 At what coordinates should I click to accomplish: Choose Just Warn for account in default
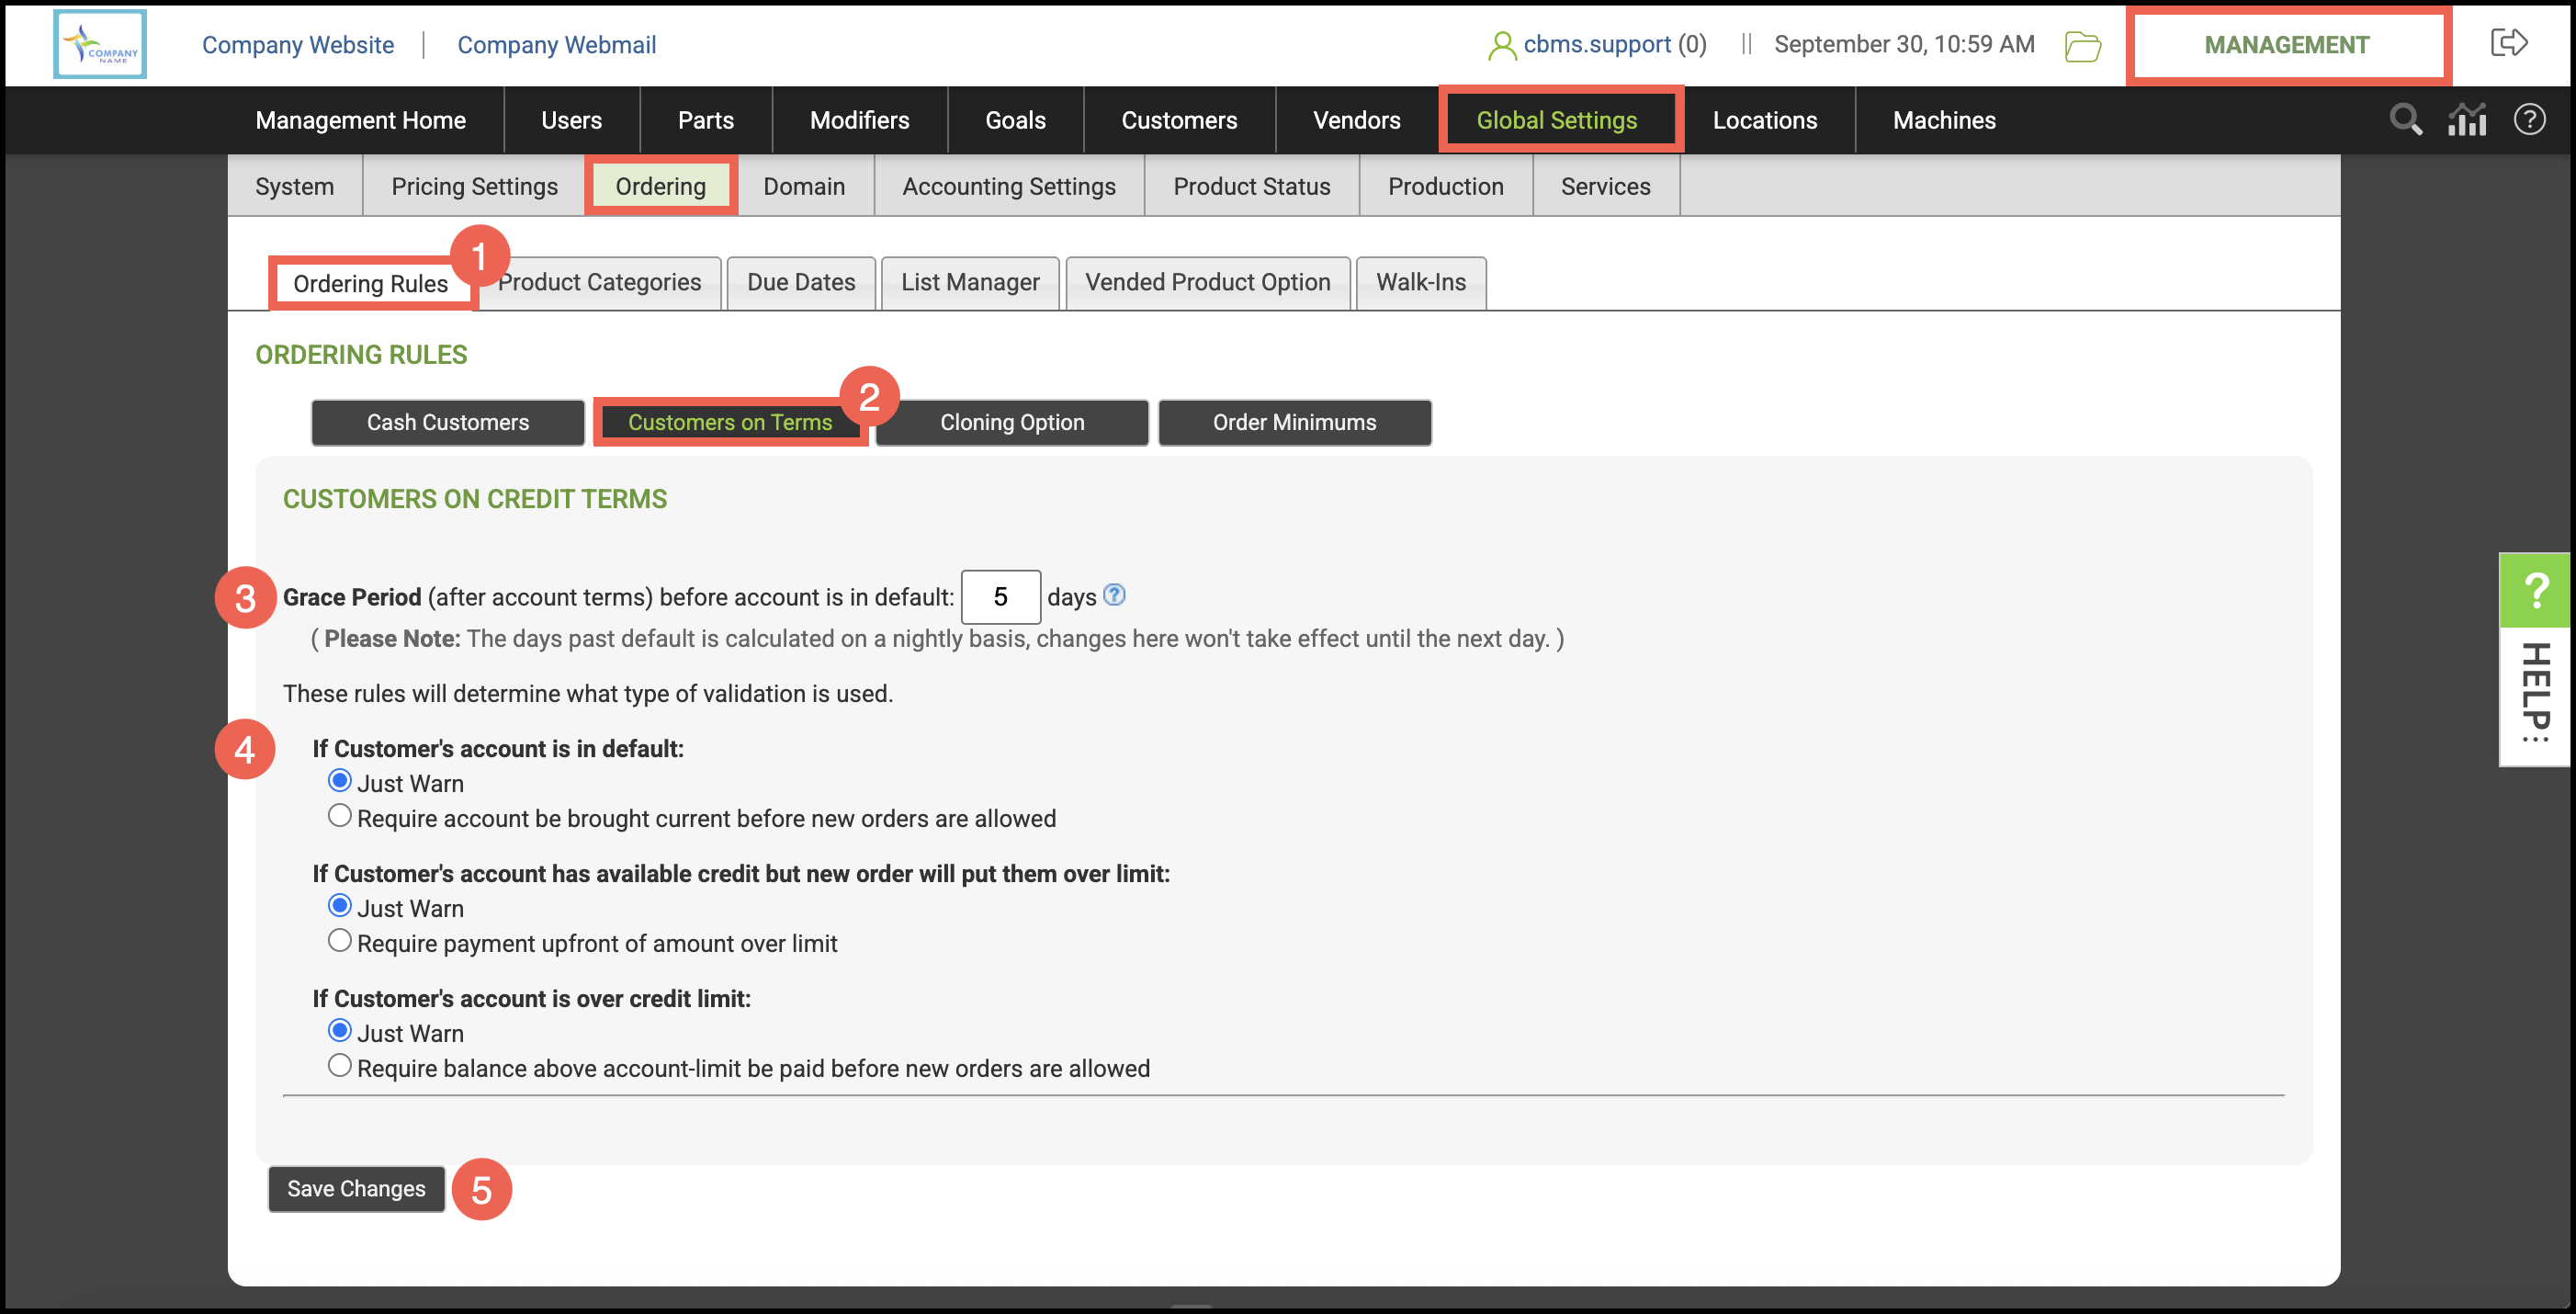[x=340, y=781]
